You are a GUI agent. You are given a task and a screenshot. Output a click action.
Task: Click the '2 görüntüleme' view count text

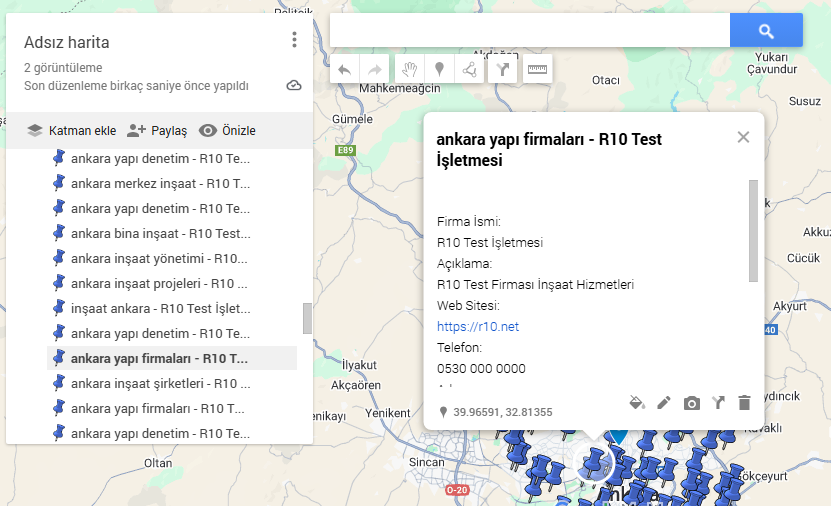63,68
